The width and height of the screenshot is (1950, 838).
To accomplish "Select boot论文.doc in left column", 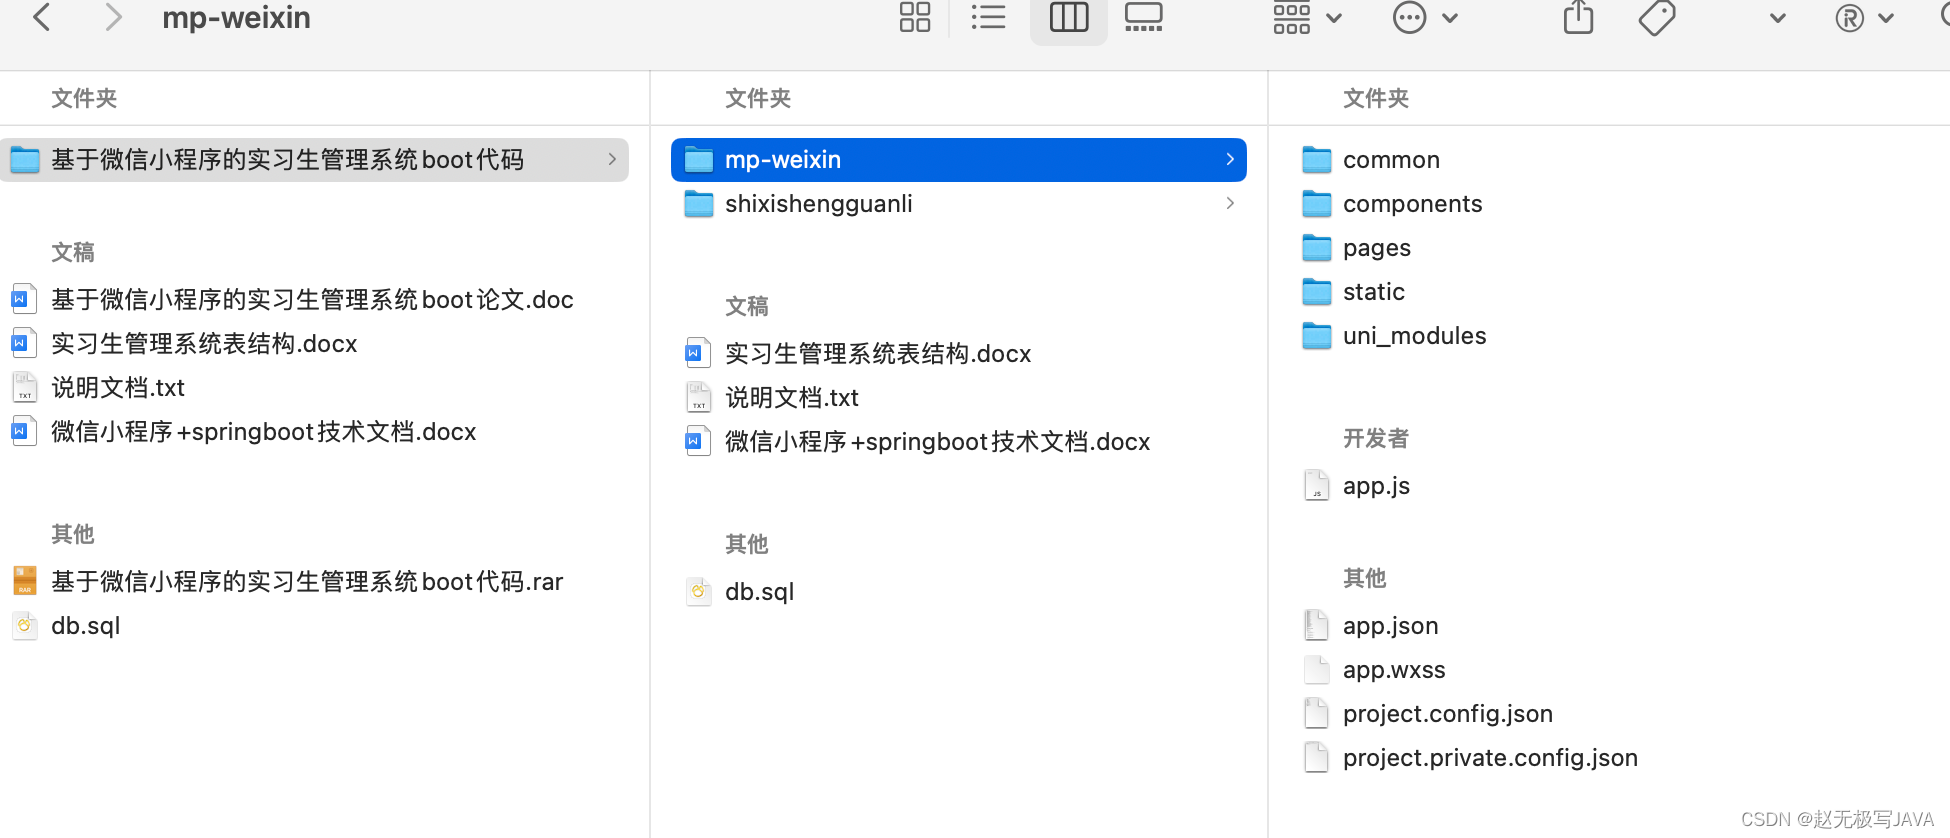I will [x=312, y=300].
